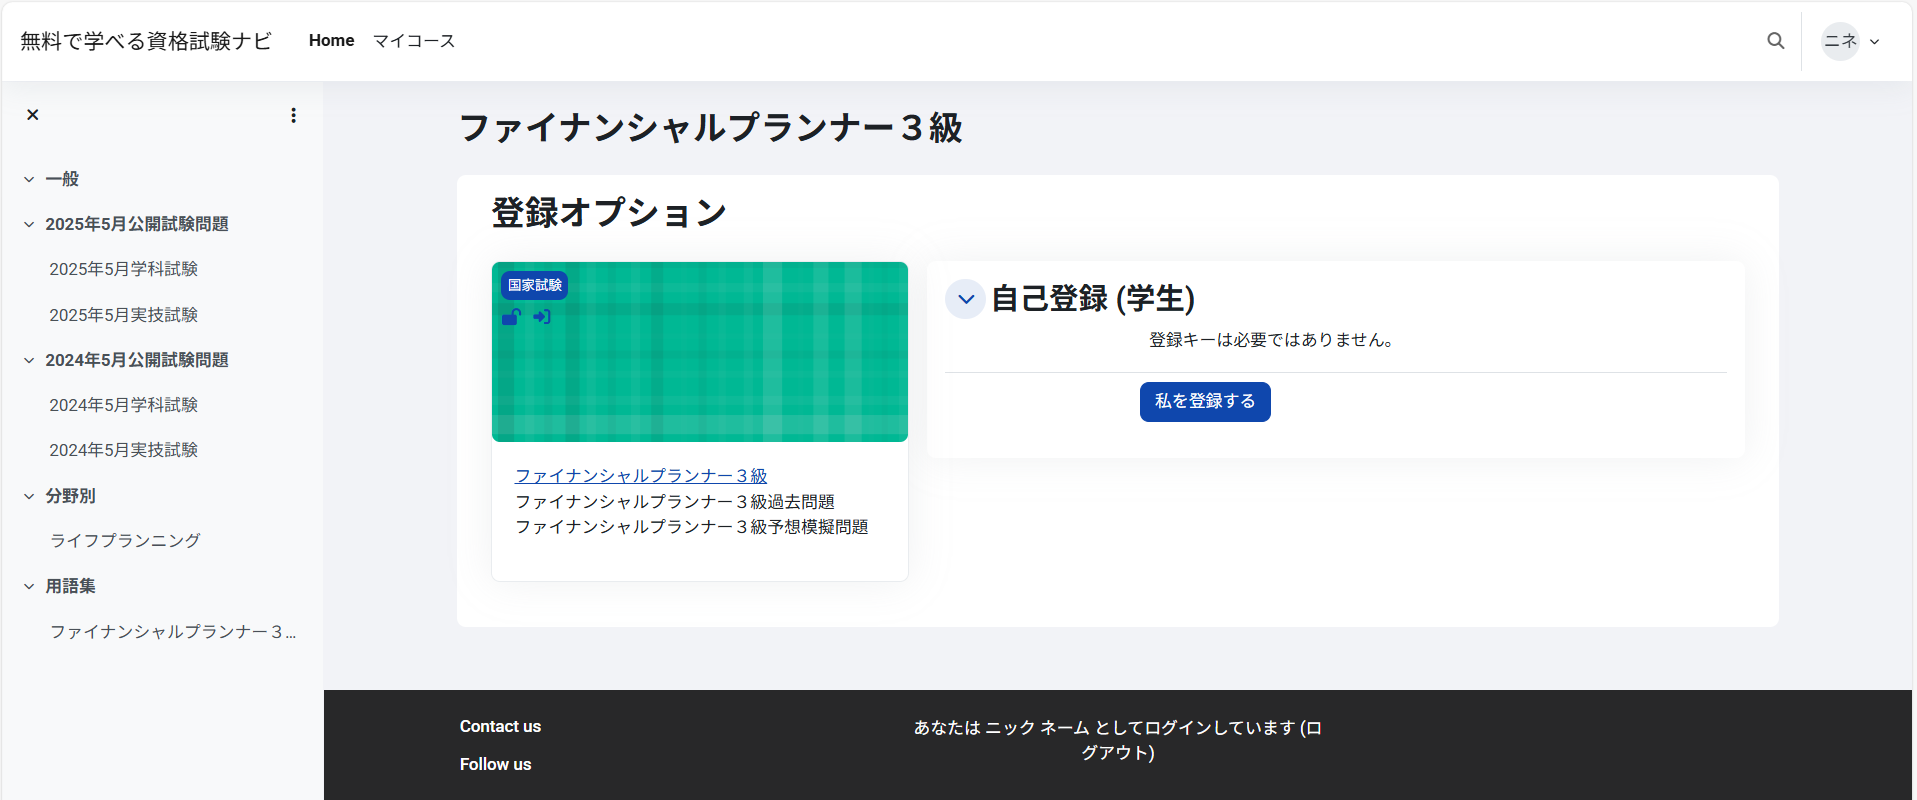Select 2025年5月学科試験 in the sidebar
This screenshot has width=1917, height=800.
click(124, 269)
